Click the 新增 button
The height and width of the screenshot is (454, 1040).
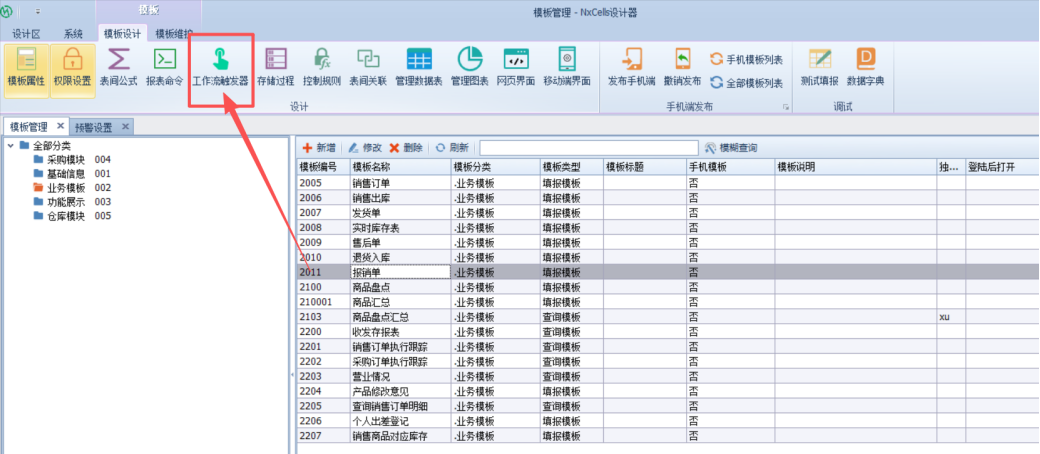(x=319, y=147)
